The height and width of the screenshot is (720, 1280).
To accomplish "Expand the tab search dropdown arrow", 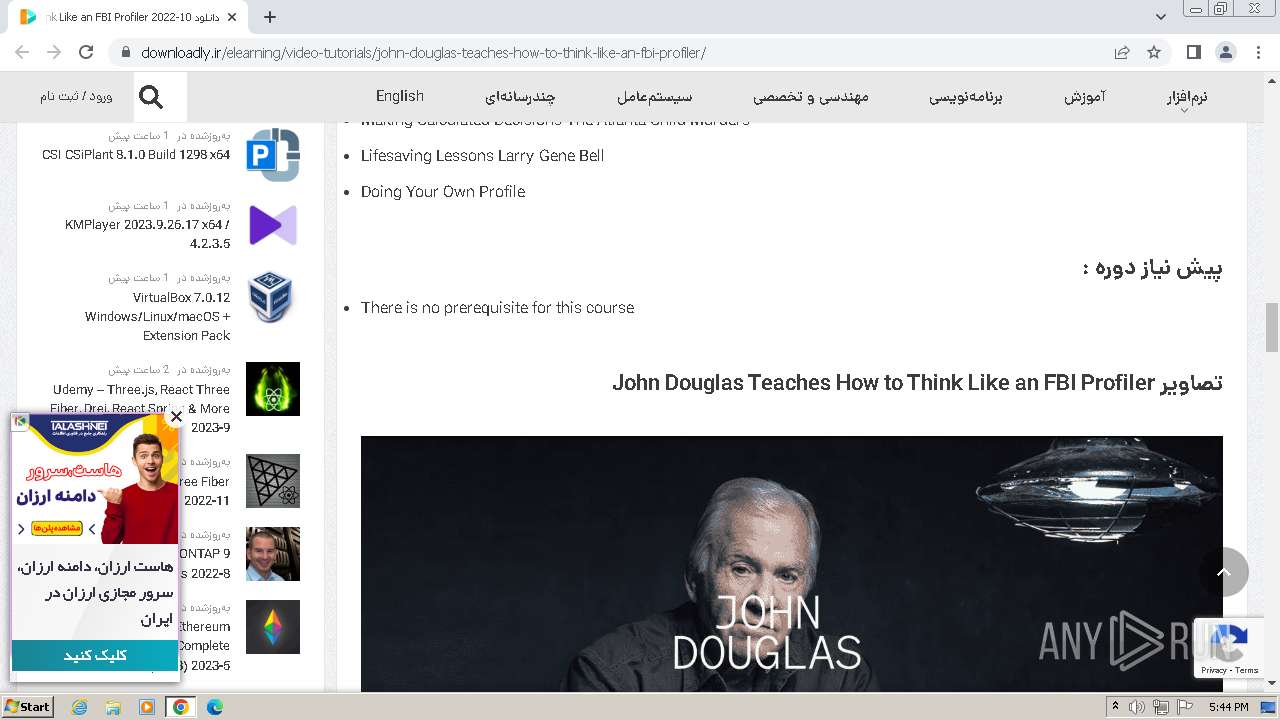I will click(1161, 16).
